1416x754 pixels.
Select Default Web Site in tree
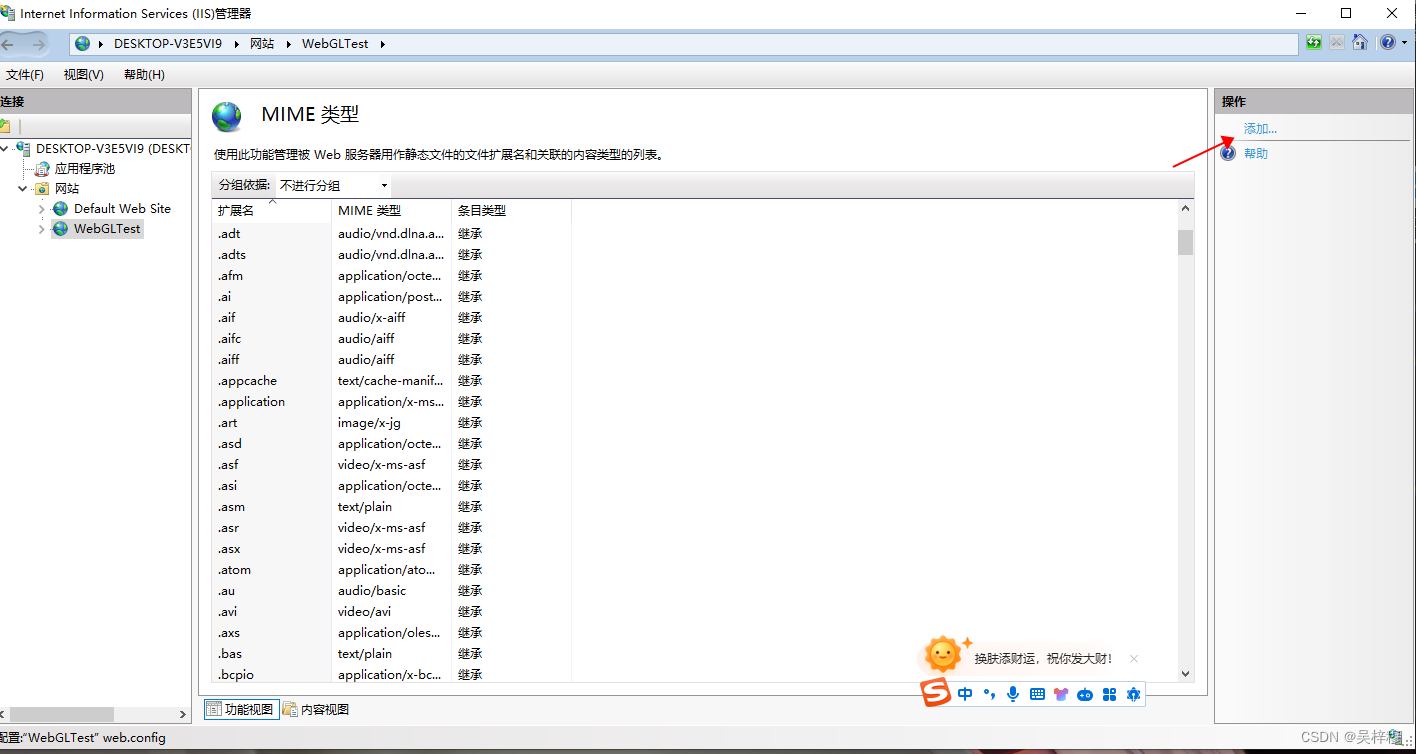point(122,209)
